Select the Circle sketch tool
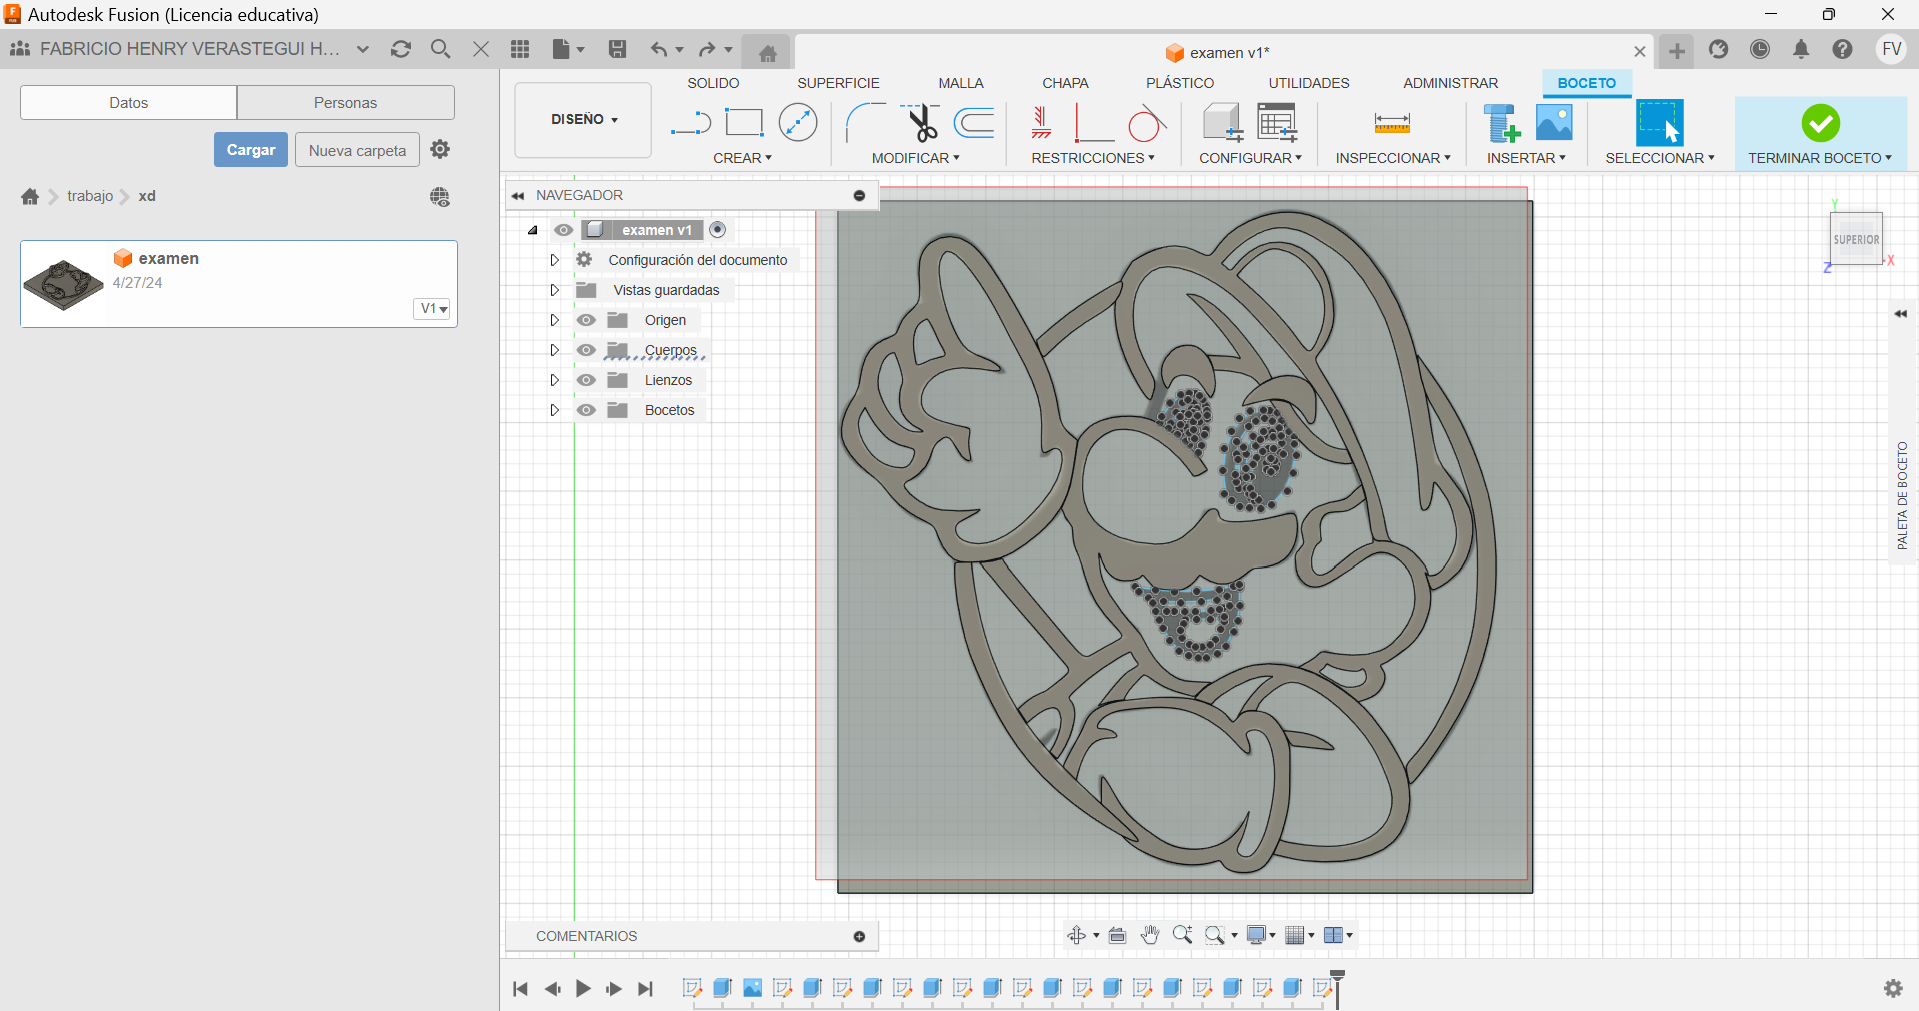This screenshot has height=1011, width=1919. [x=798, y=123]
